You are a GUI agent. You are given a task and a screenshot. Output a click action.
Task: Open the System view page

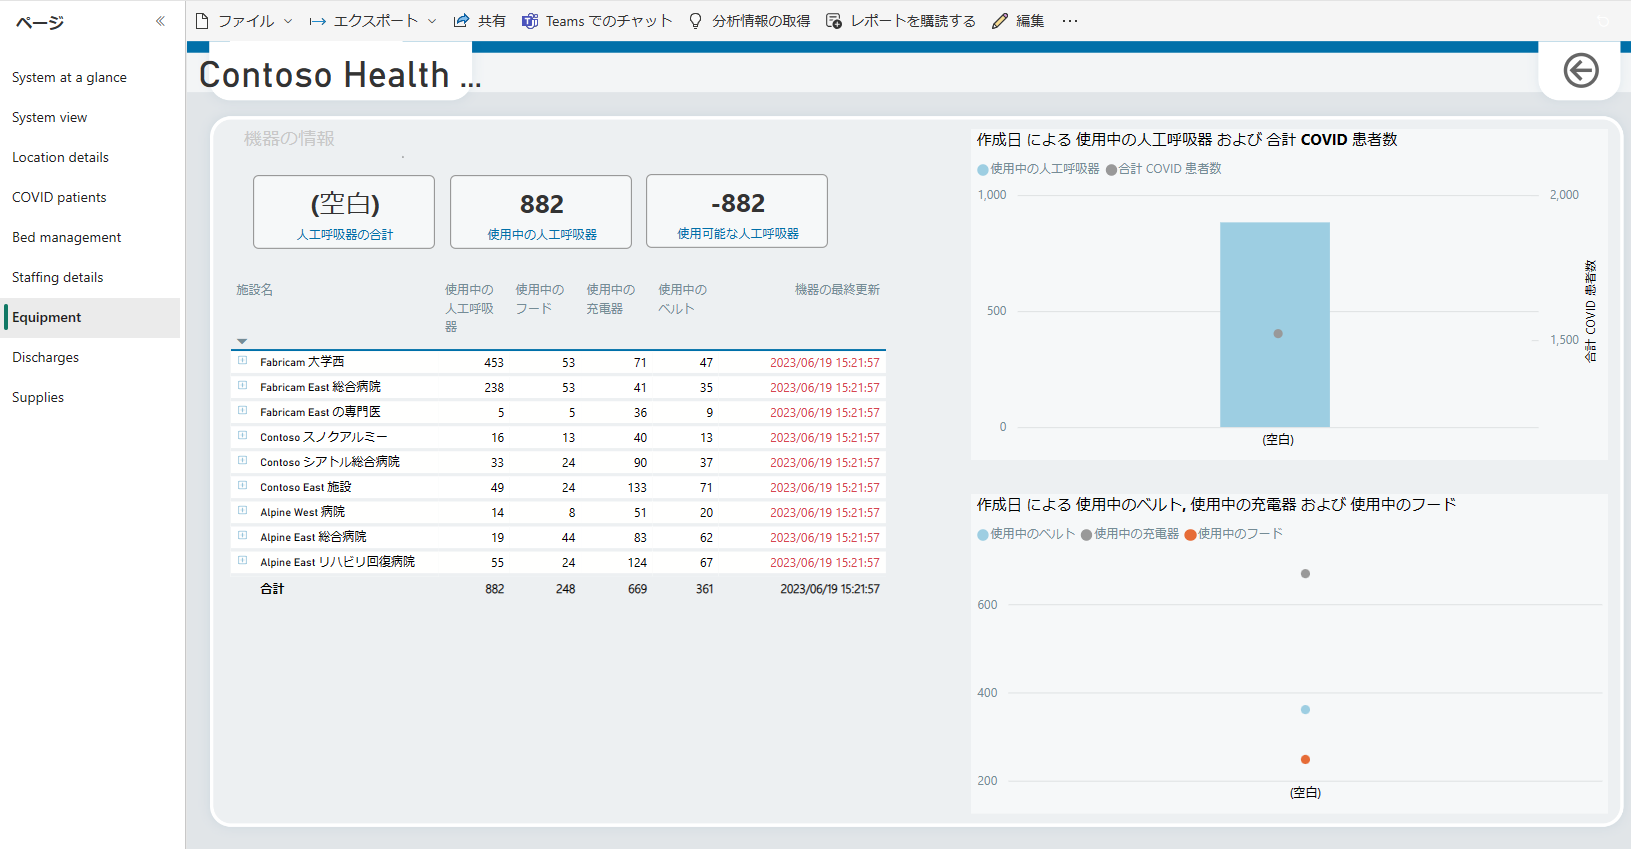tap(90, 117)
